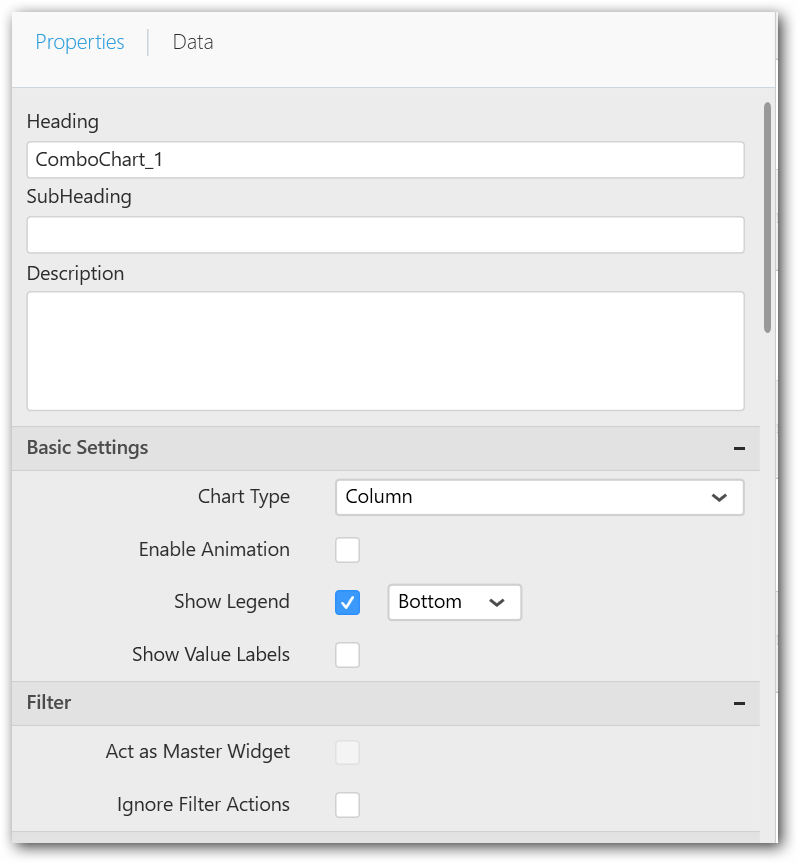Click the Basic Settings section header text
The image size is (798, 863).
point(88,448)
